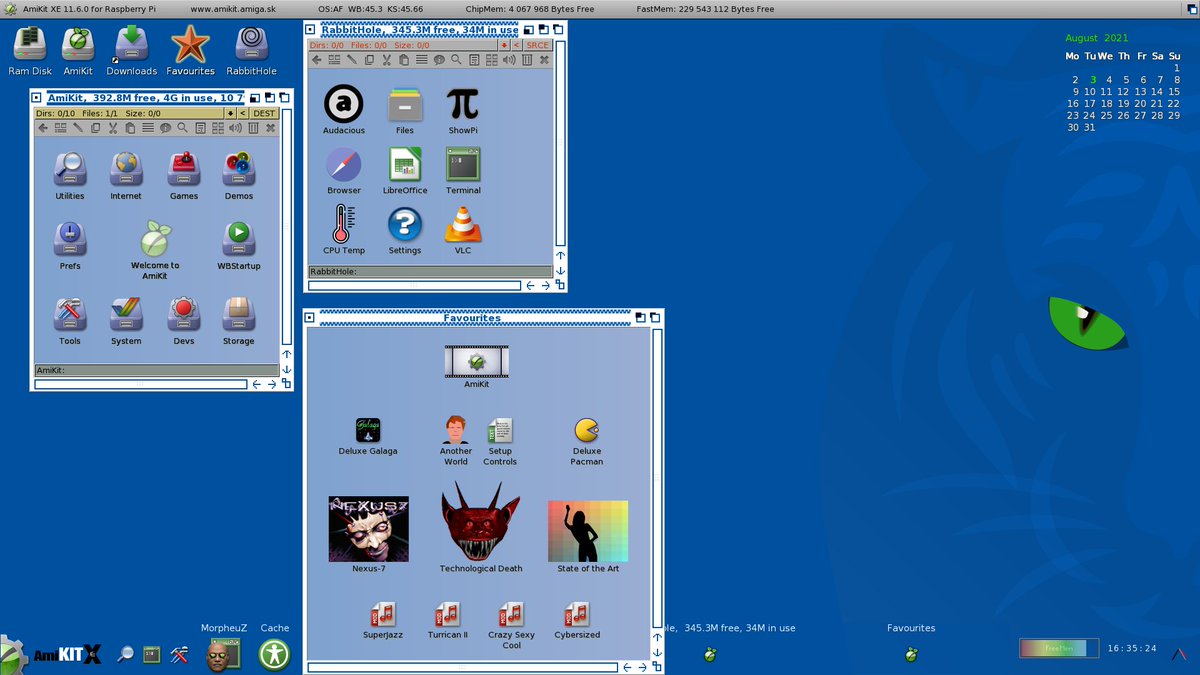Click the search magnifier in AmiKit toolbar
This screenshot has height=675, width=1200.
click(x=182, y=128)
